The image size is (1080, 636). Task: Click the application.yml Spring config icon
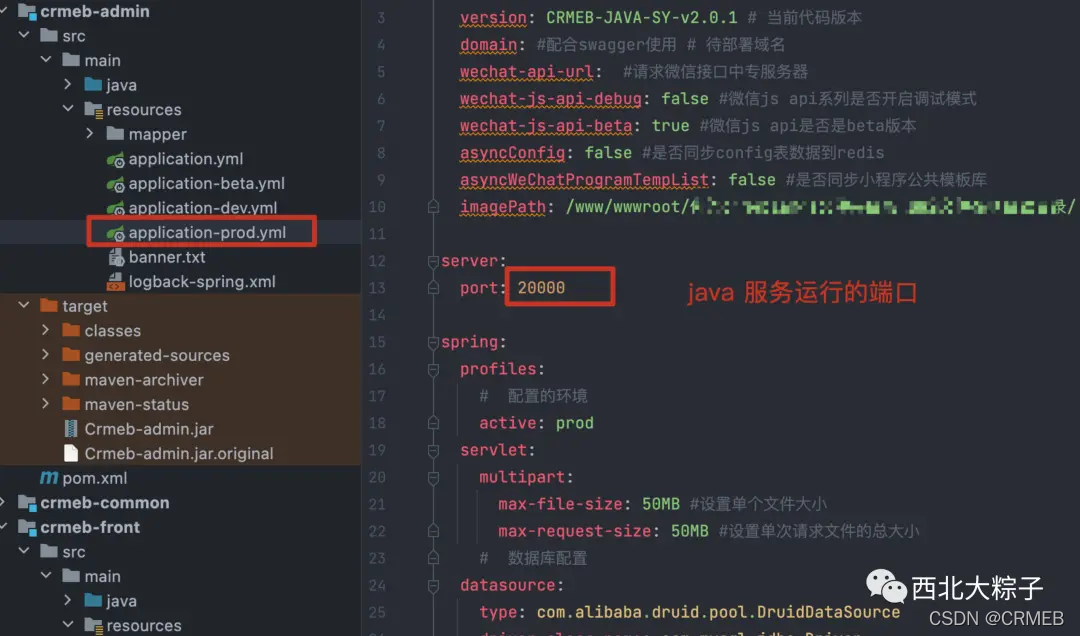pos(115,159)
